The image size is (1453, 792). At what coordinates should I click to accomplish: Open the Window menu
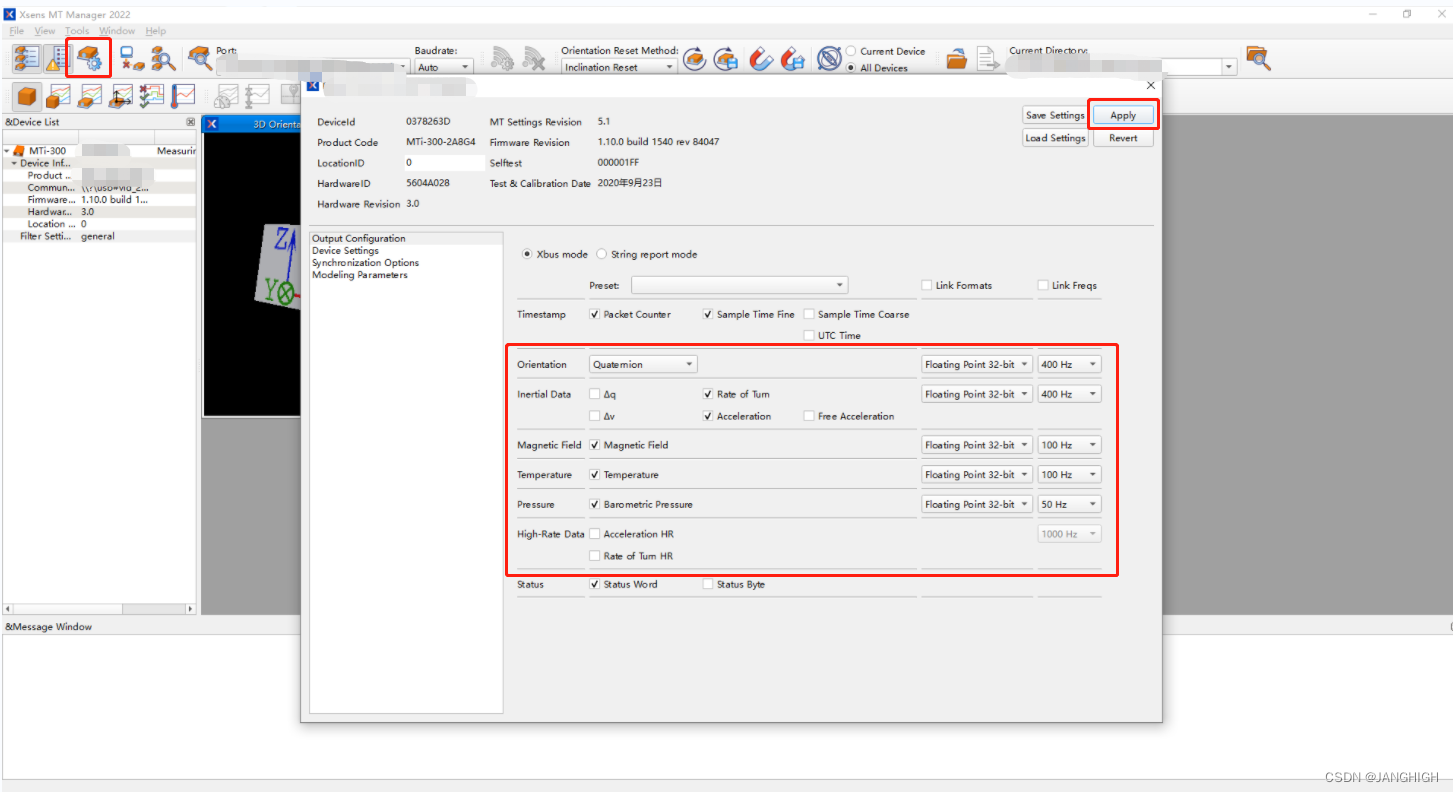point(117,31)
